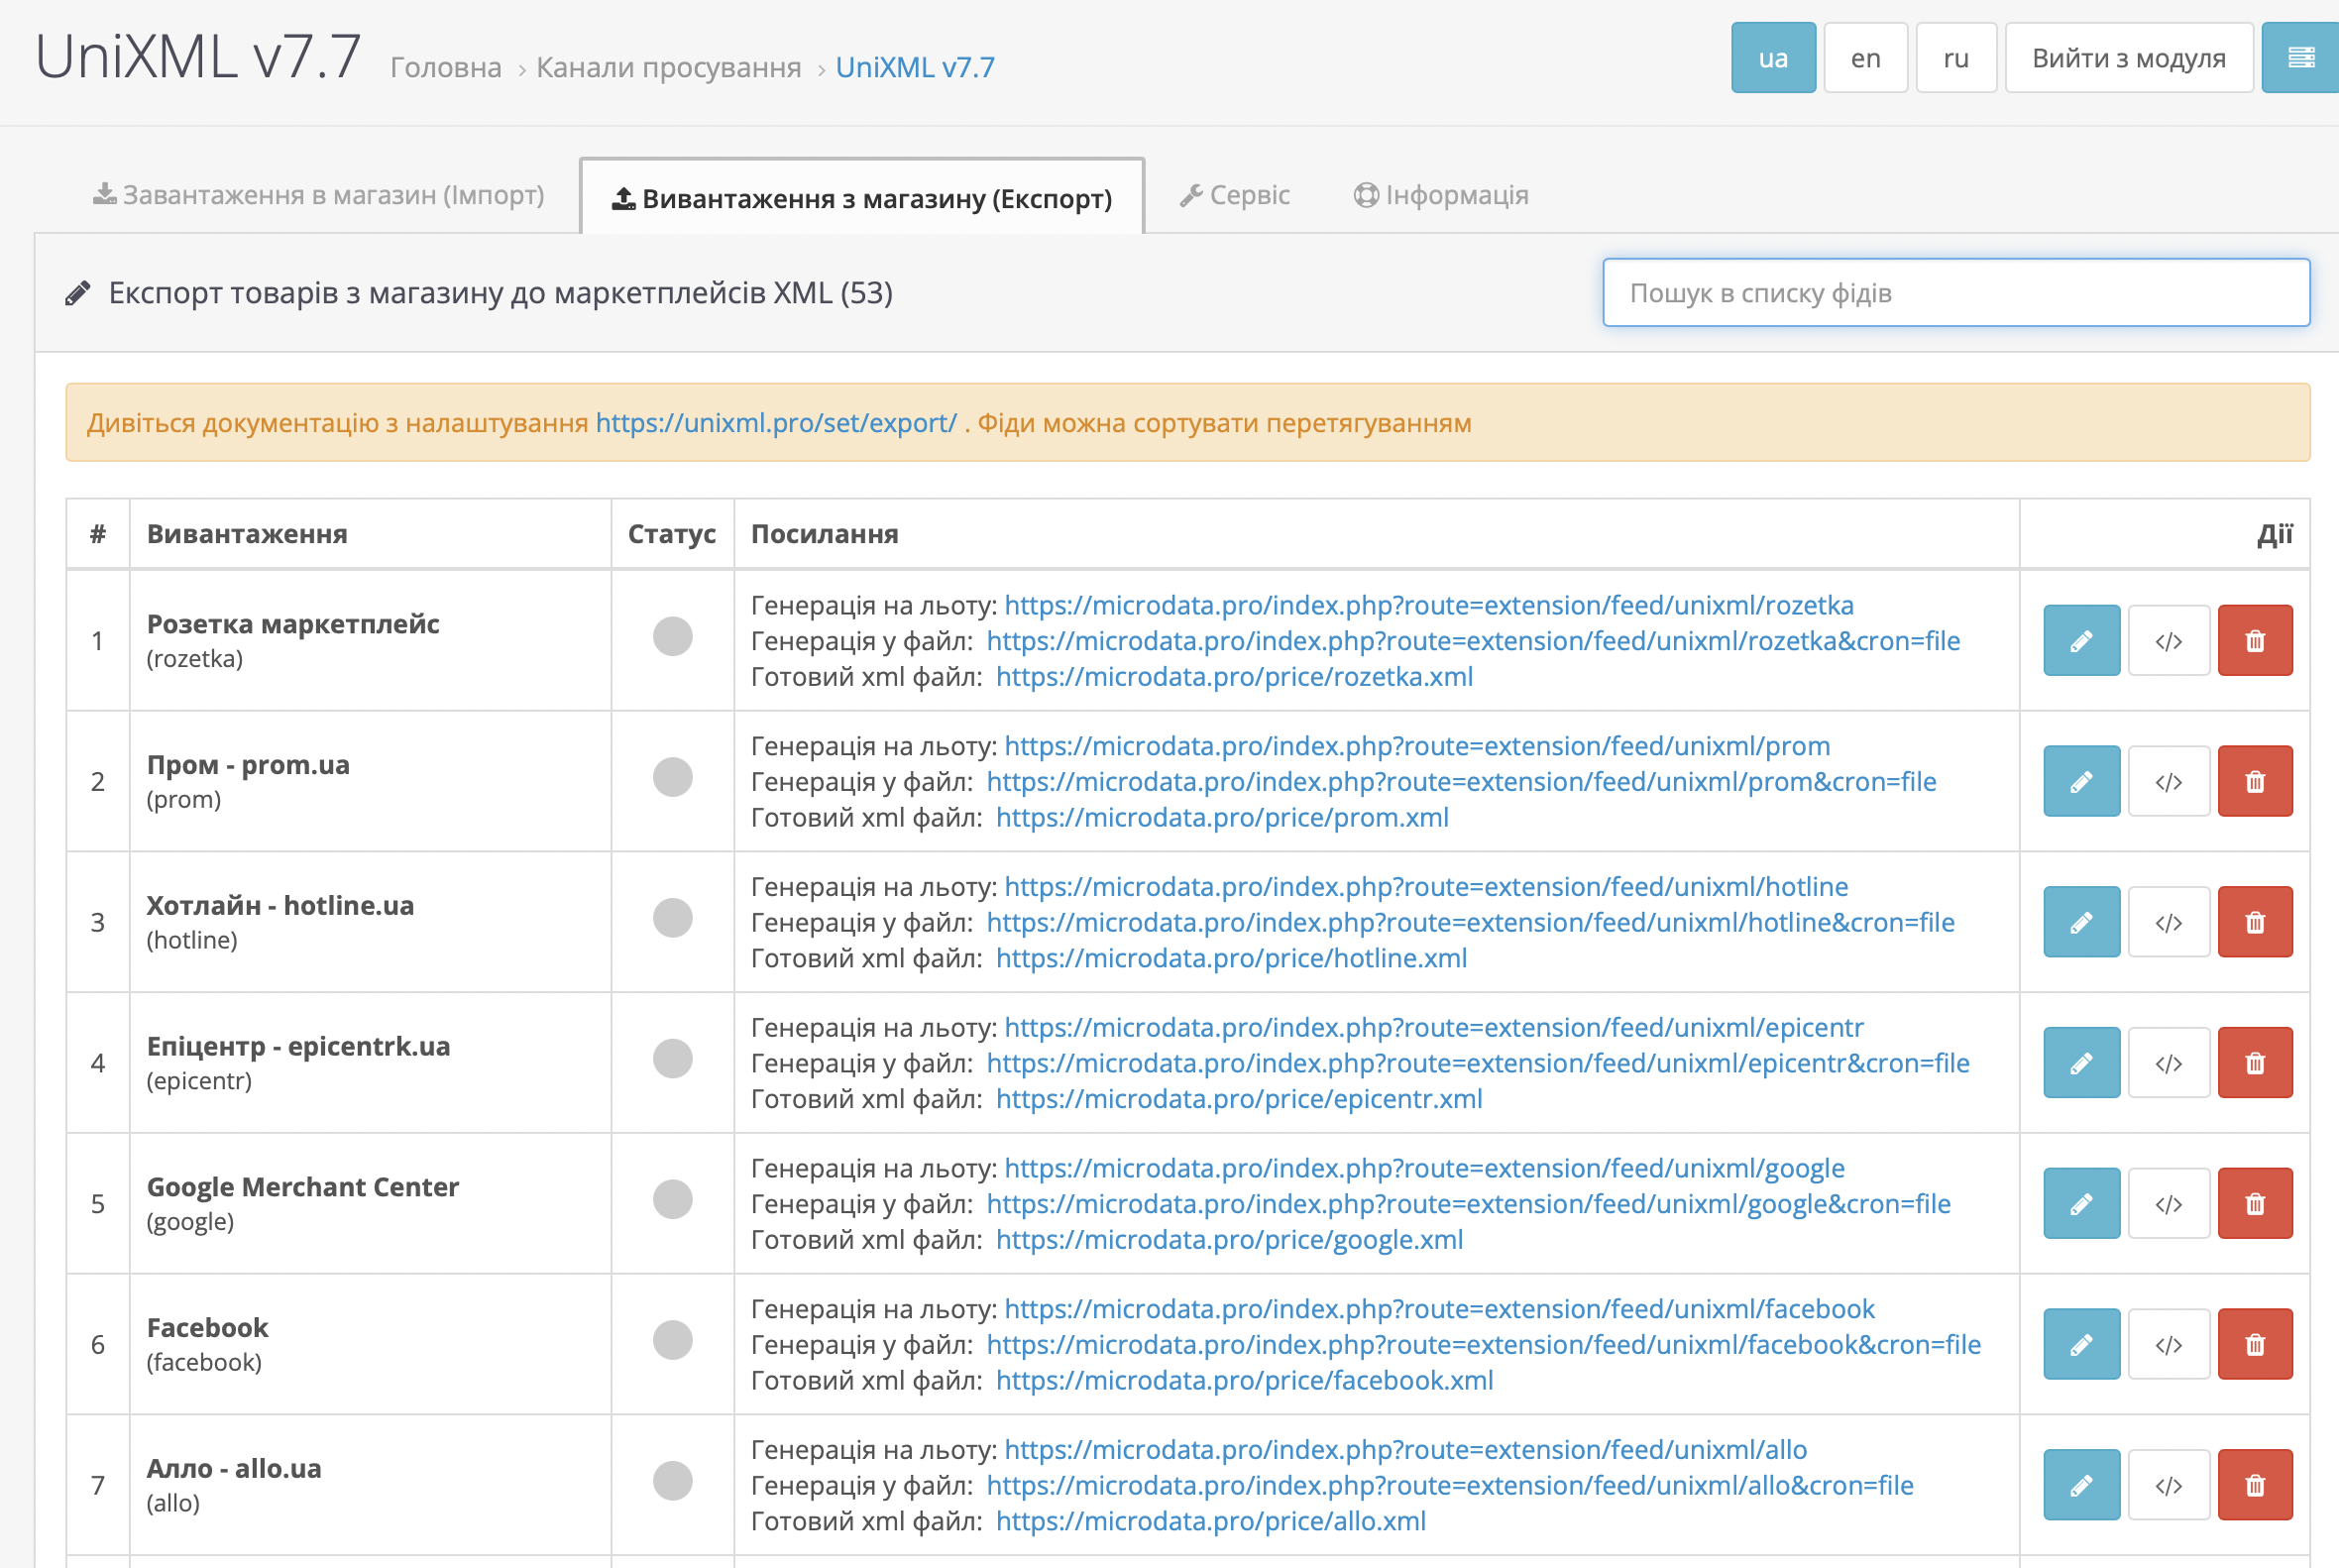Toggle status of Google Merchant Center feed

(x=672, y=1200)
